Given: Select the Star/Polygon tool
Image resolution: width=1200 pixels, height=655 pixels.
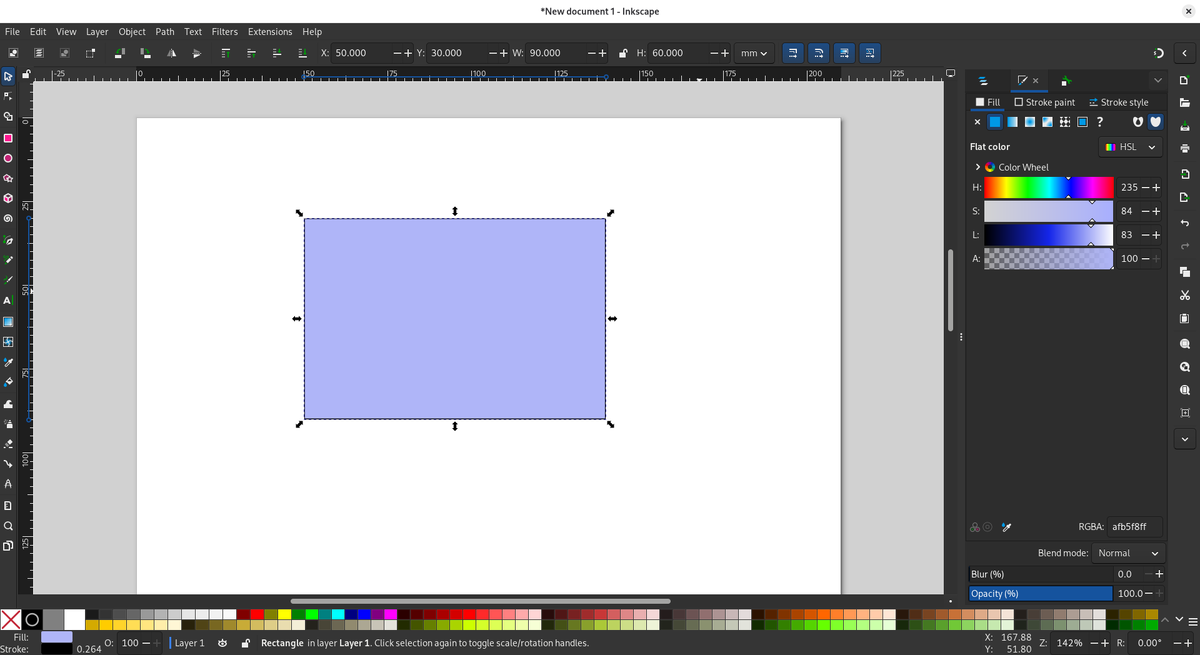Looking at the screenshot, I should point(8,178).
